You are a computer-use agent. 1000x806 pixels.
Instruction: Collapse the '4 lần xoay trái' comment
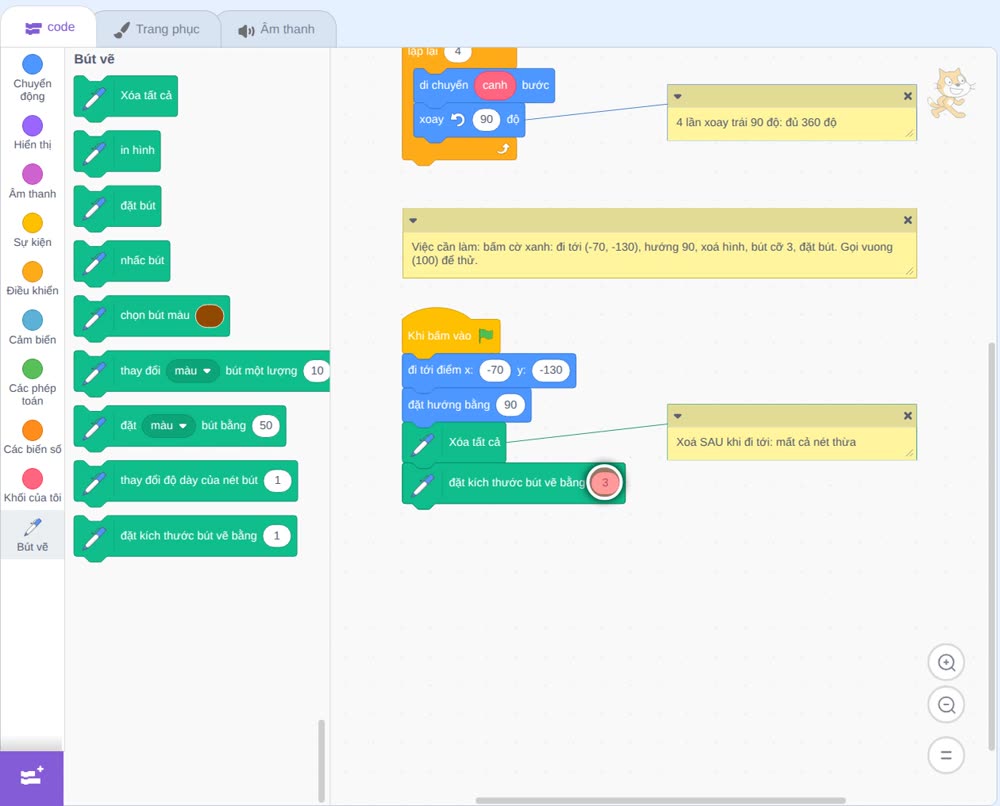pyautogui.click(x=678, y=96)
